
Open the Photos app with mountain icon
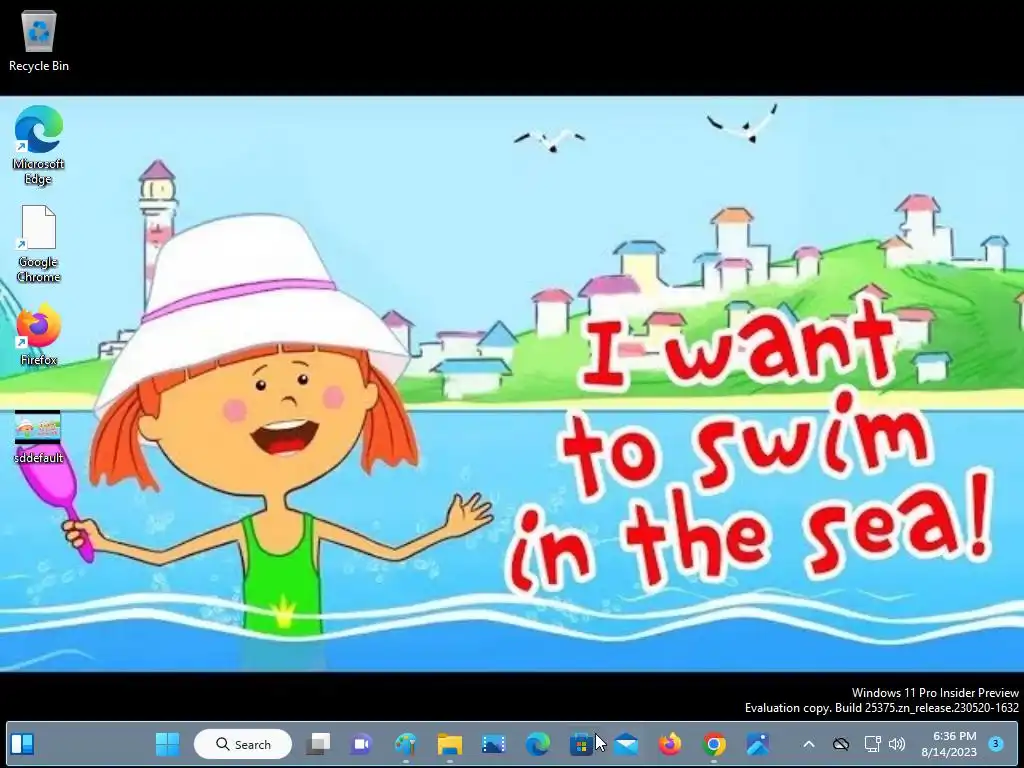click(x=758, y=744)
